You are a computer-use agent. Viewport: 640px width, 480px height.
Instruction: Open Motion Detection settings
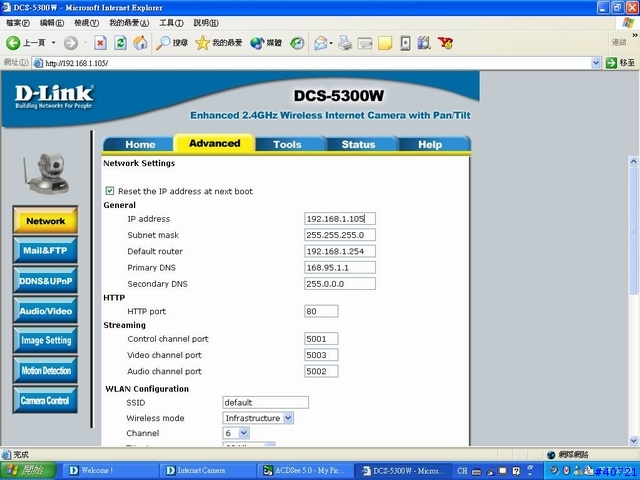[x=45, y=370]
